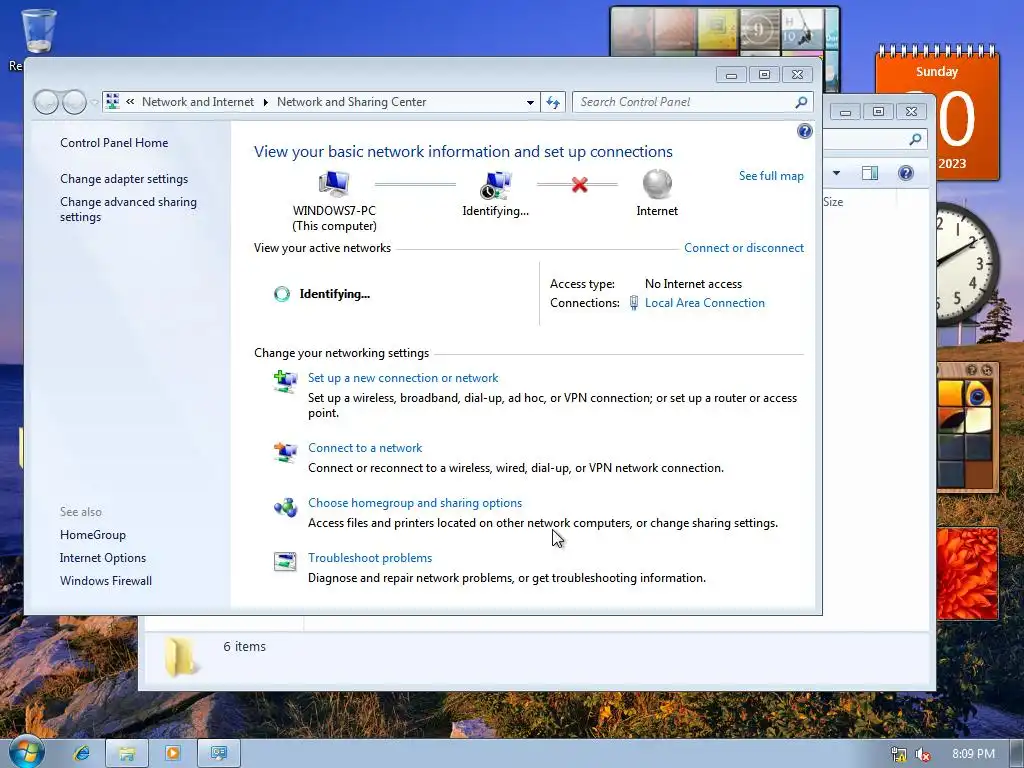1024x768 pixels.
Task: Click the red X connection error icon
Action: tap(579, 185)
